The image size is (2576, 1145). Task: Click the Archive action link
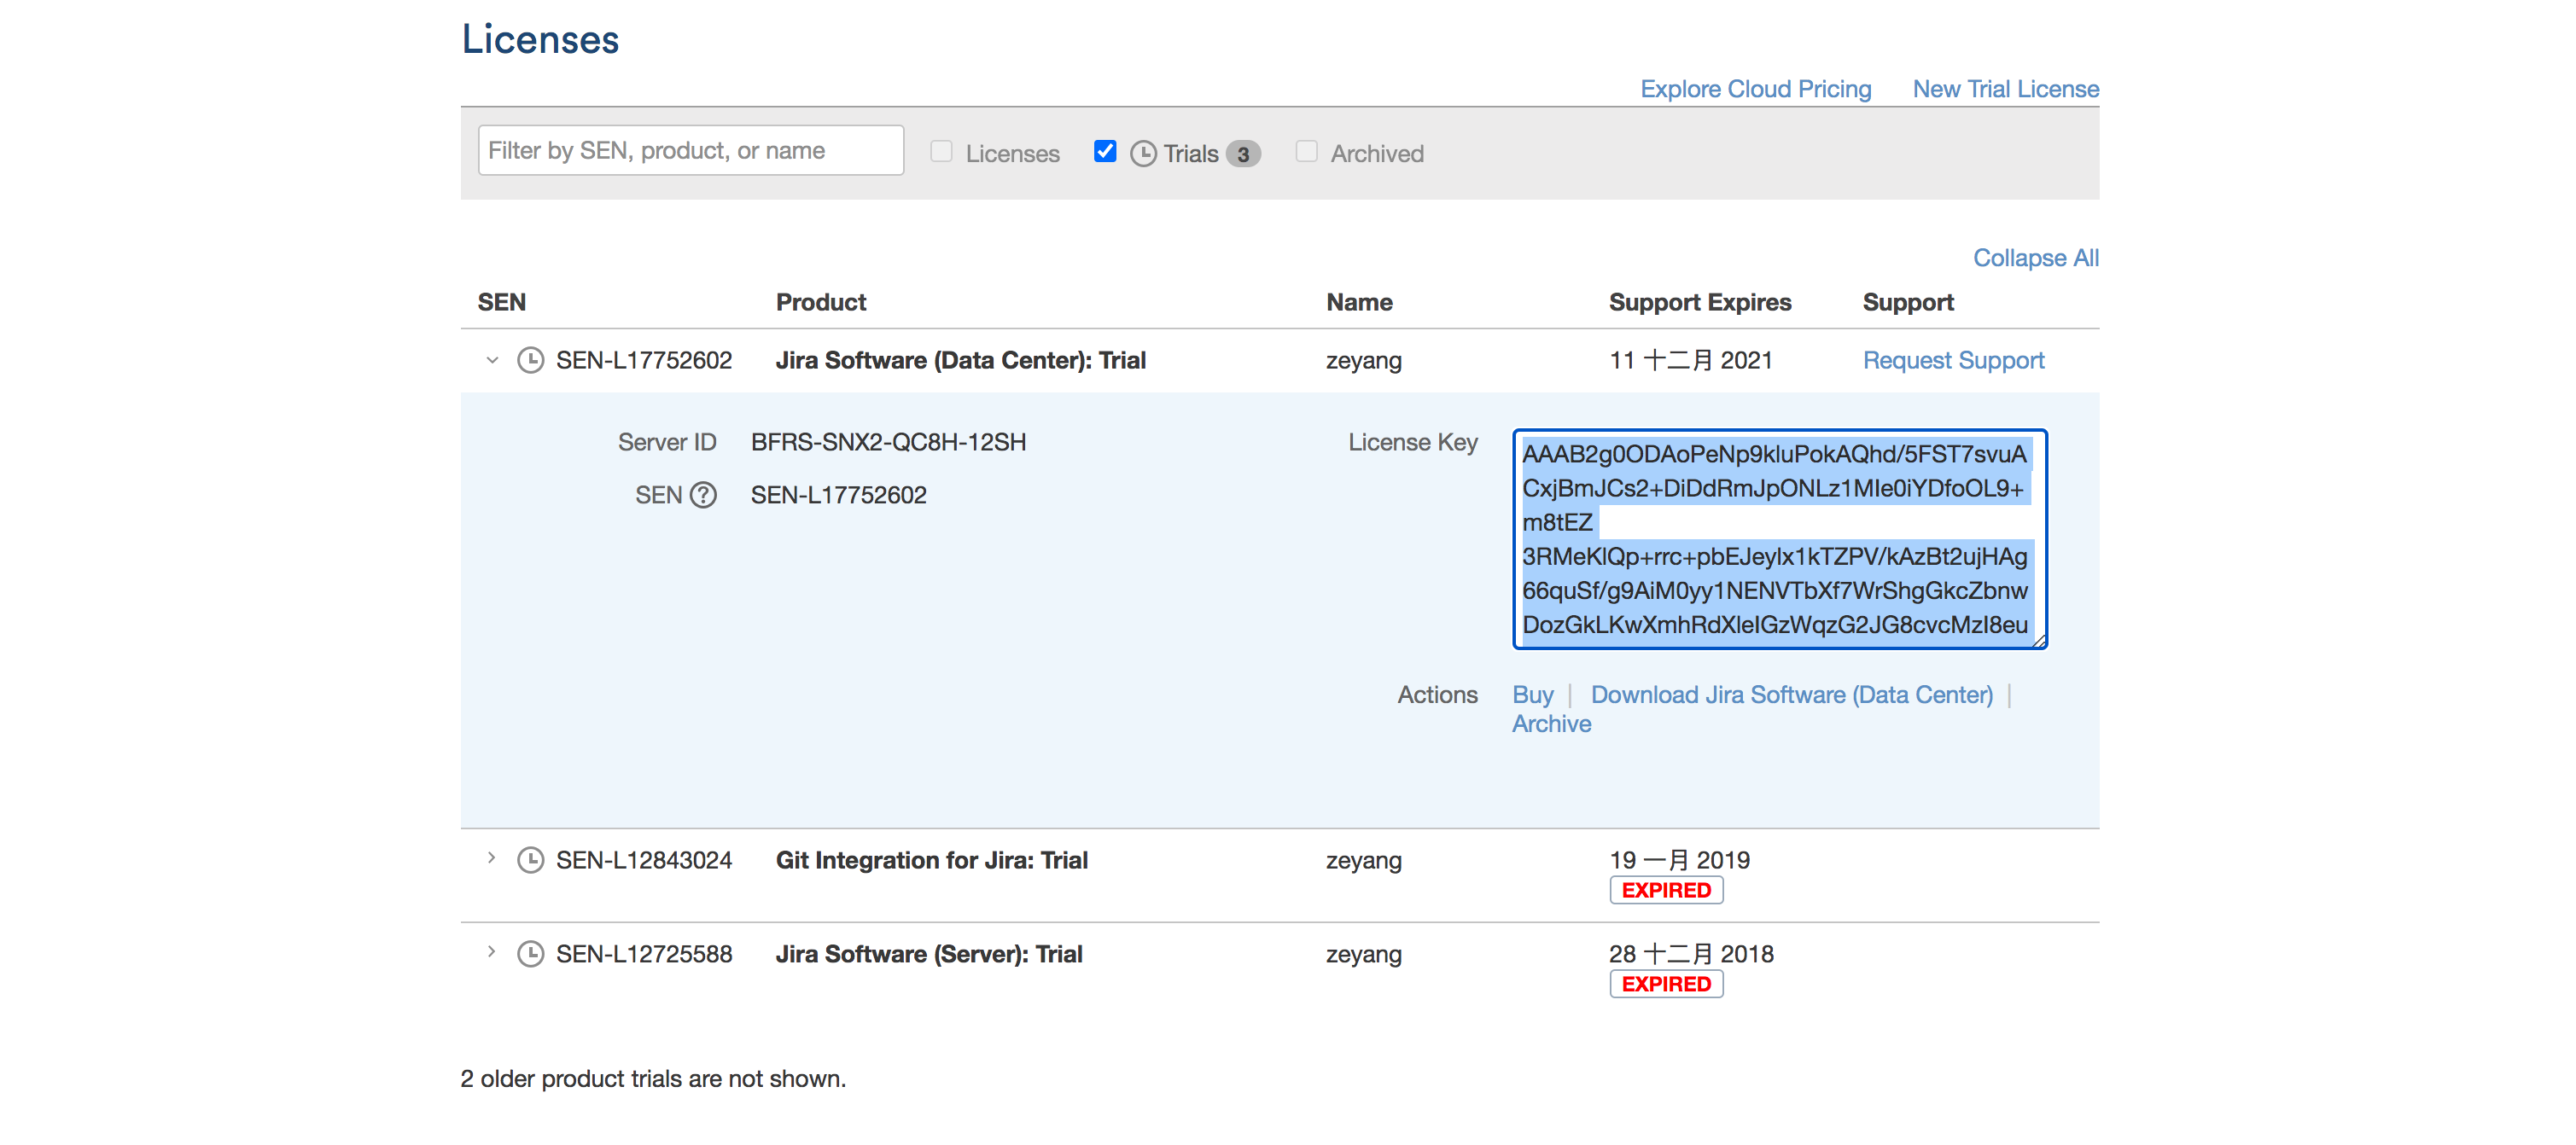pos(1551,724)
